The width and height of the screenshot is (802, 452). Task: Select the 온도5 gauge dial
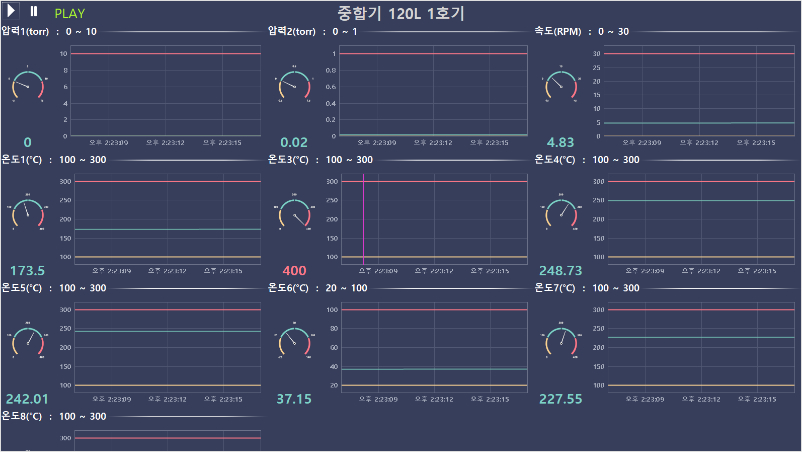(28, 341)
